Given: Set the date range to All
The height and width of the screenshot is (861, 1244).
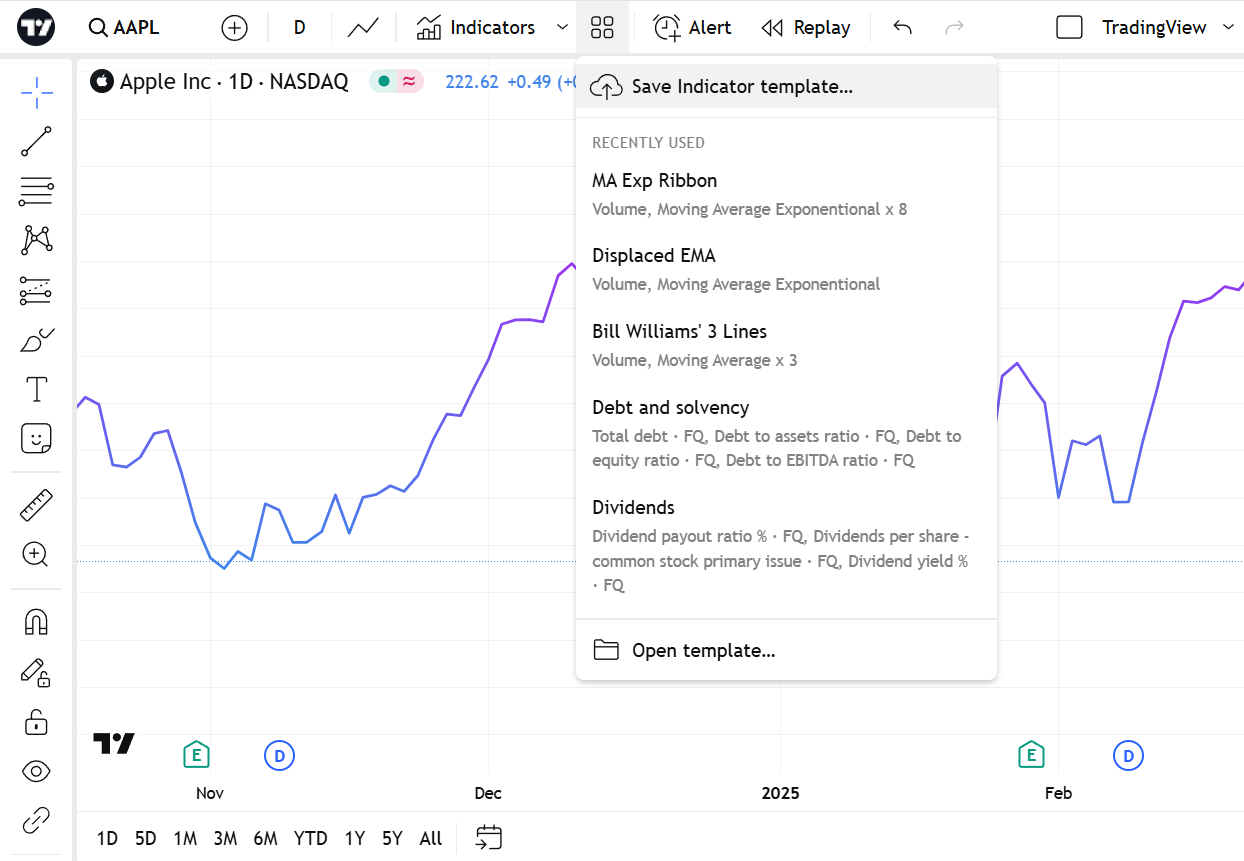Looking at the screenshot, I should point(431,838).
